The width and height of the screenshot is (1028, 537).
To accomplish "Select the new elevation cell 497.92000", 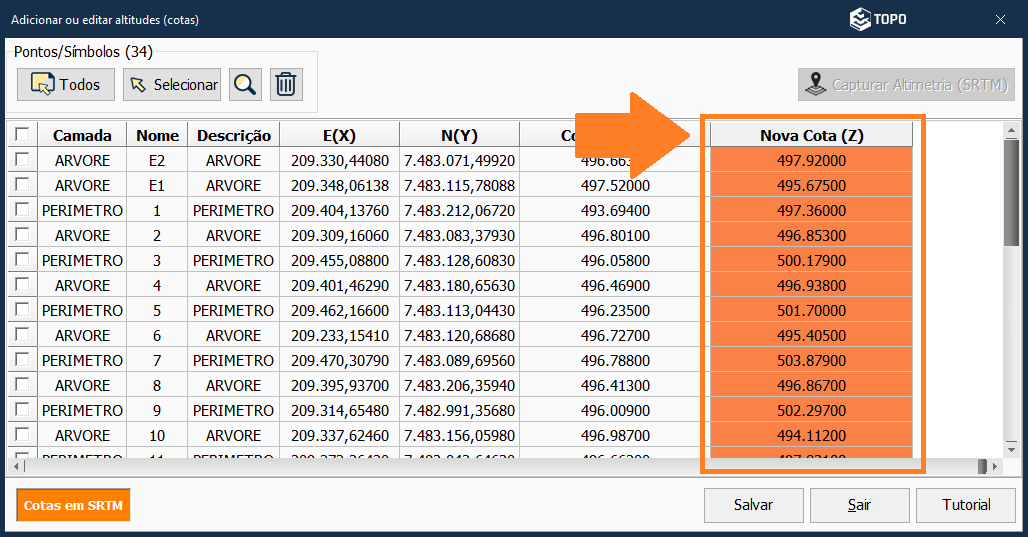I will 811,160.
